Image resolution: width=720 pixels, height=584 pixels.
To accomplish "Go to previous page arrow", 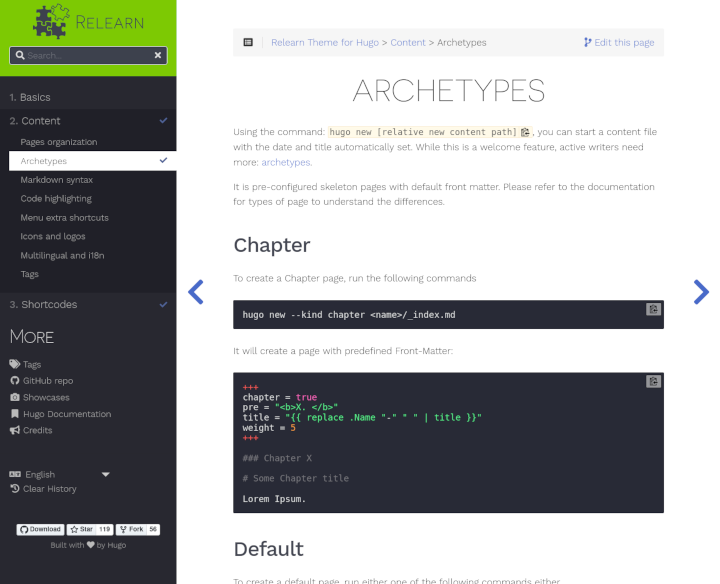I will pos(196,291).
